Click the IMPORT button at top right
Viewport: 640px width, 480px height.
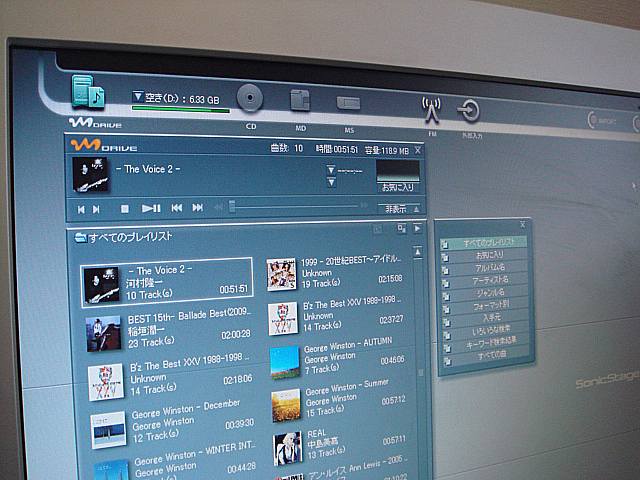(602, 120)
